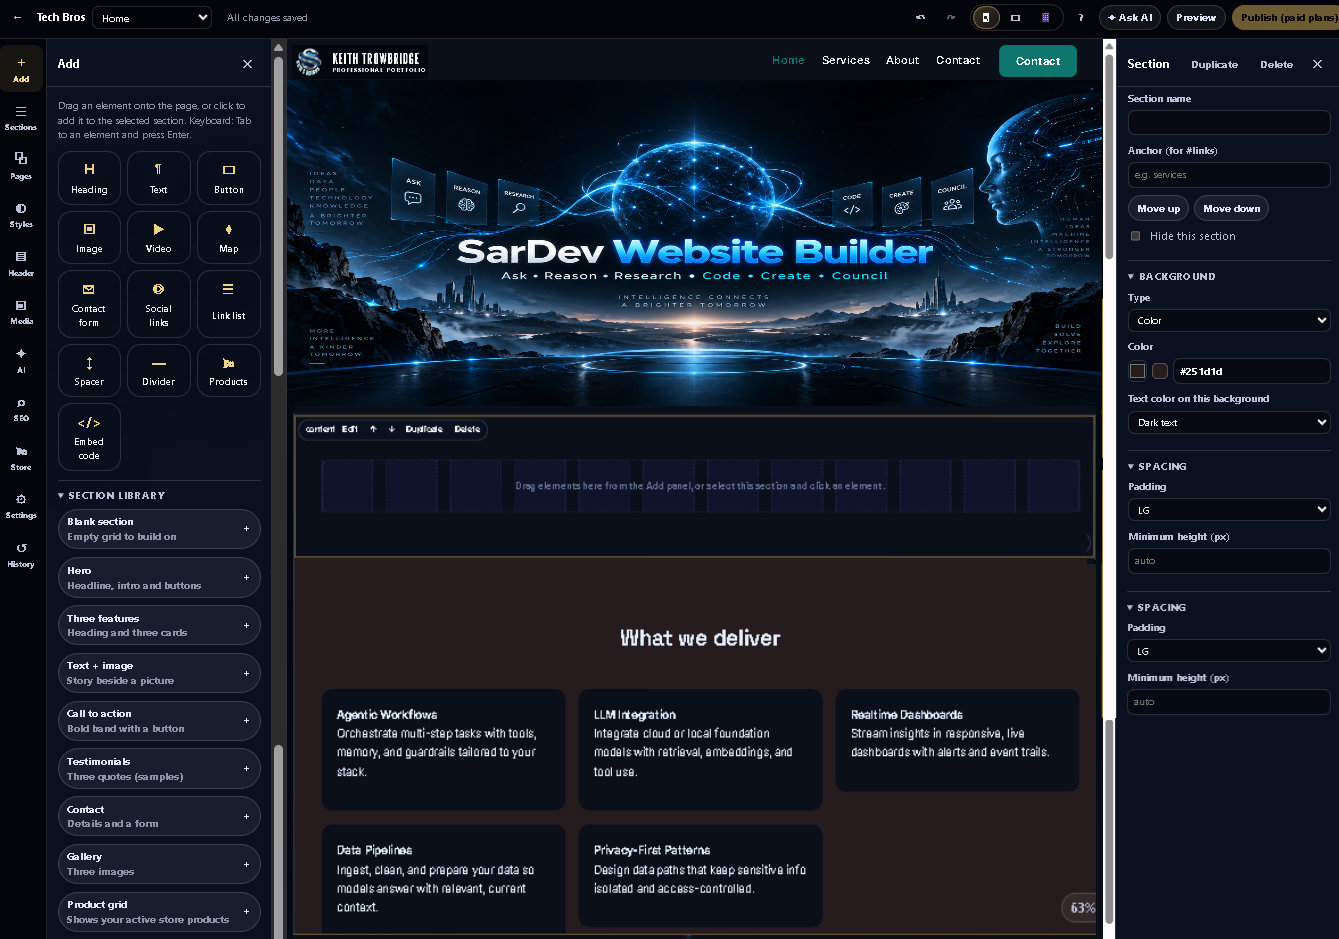Open the History sidebar icon

pyautogui.click(x=21, y=555)
